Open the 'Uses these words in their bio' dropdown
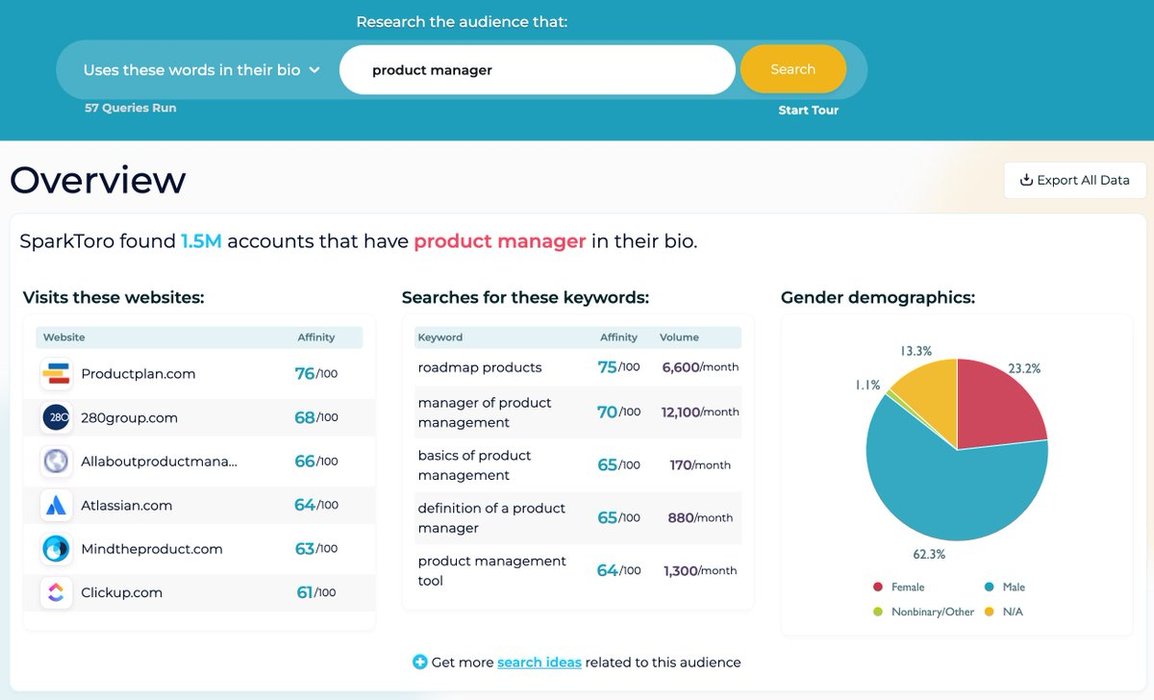This screenshot has height=700, width=1154. [x=201, y=70]
